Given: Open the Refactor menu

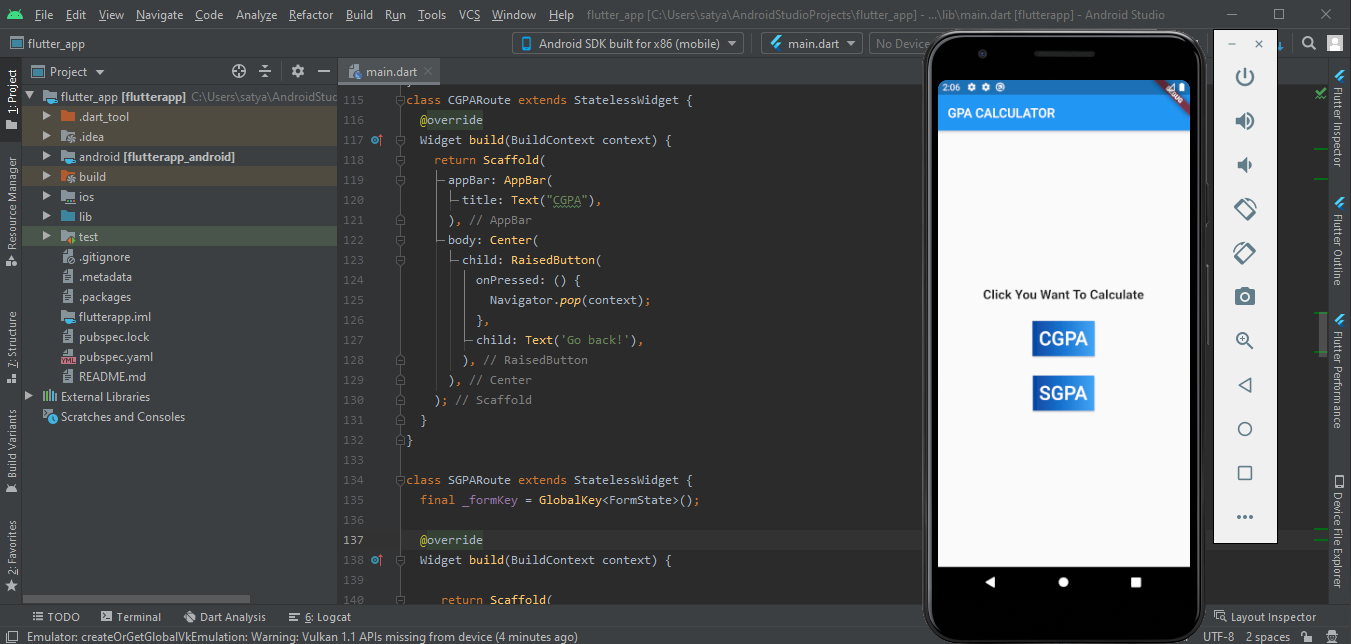Looking at the screenshot, I should [x=311, y=15].
